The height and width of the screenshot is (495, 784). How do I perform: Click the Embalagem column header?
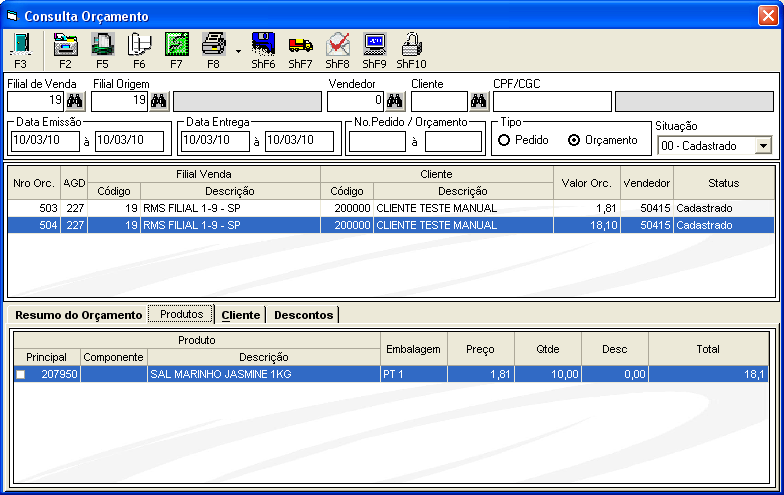pyautogui.click(x=414, y=349)
